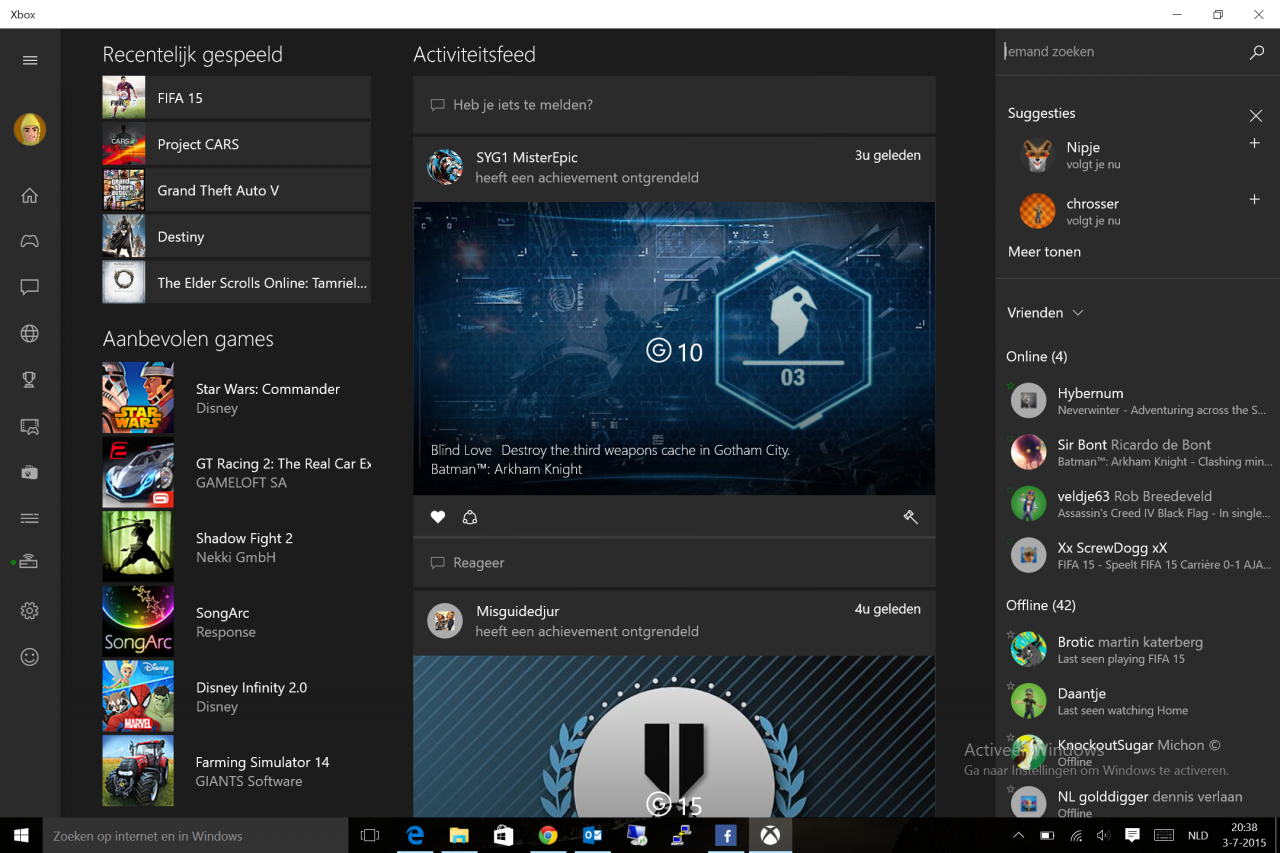Select GT Racing 2: The Real Car
The height and width of the screenshot is (853, 1280).
tap(236, 472)
